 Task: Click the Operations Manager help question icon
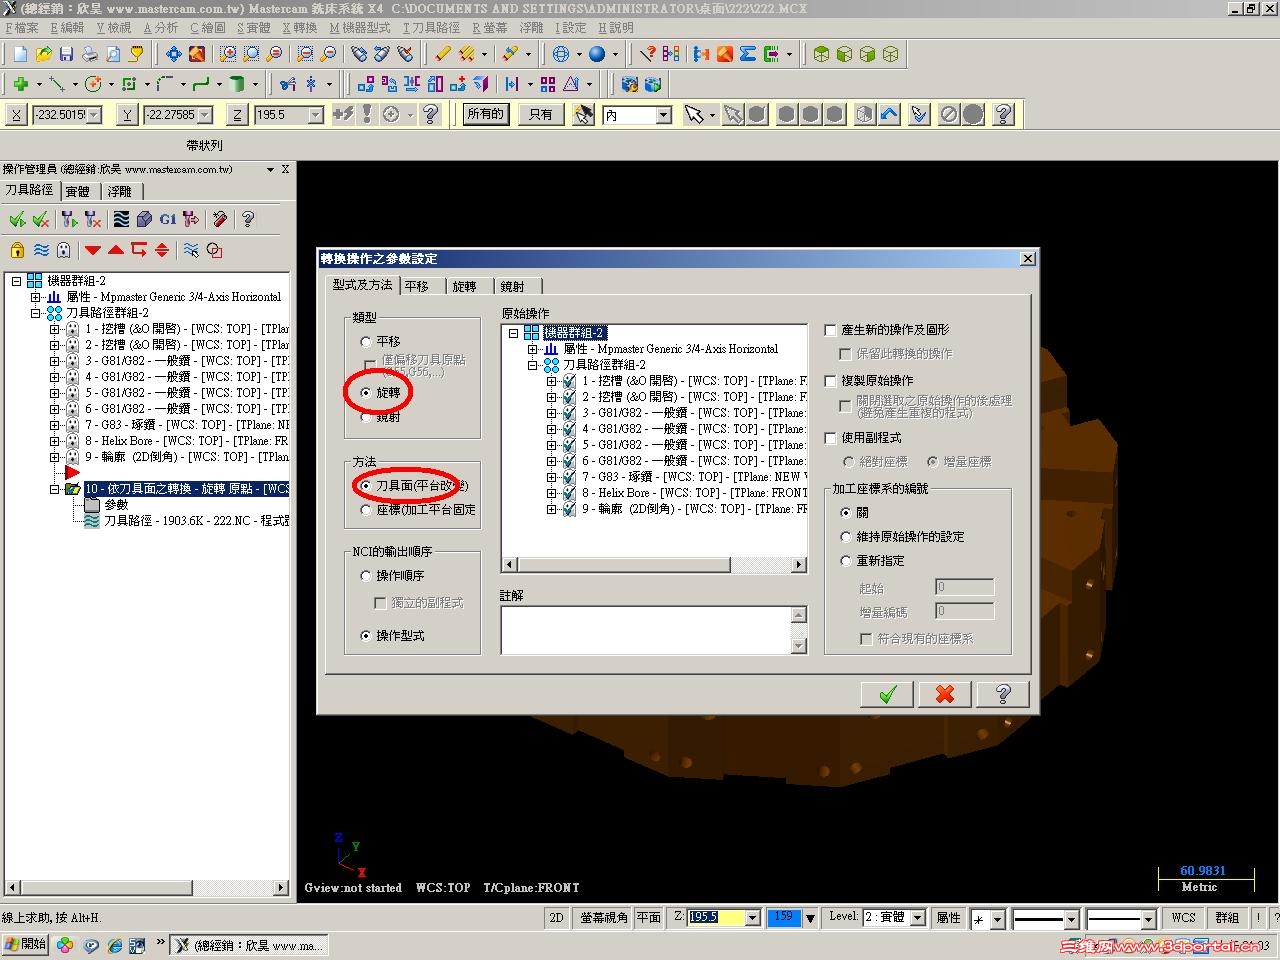pyautogui.click(x=248, y=219)
